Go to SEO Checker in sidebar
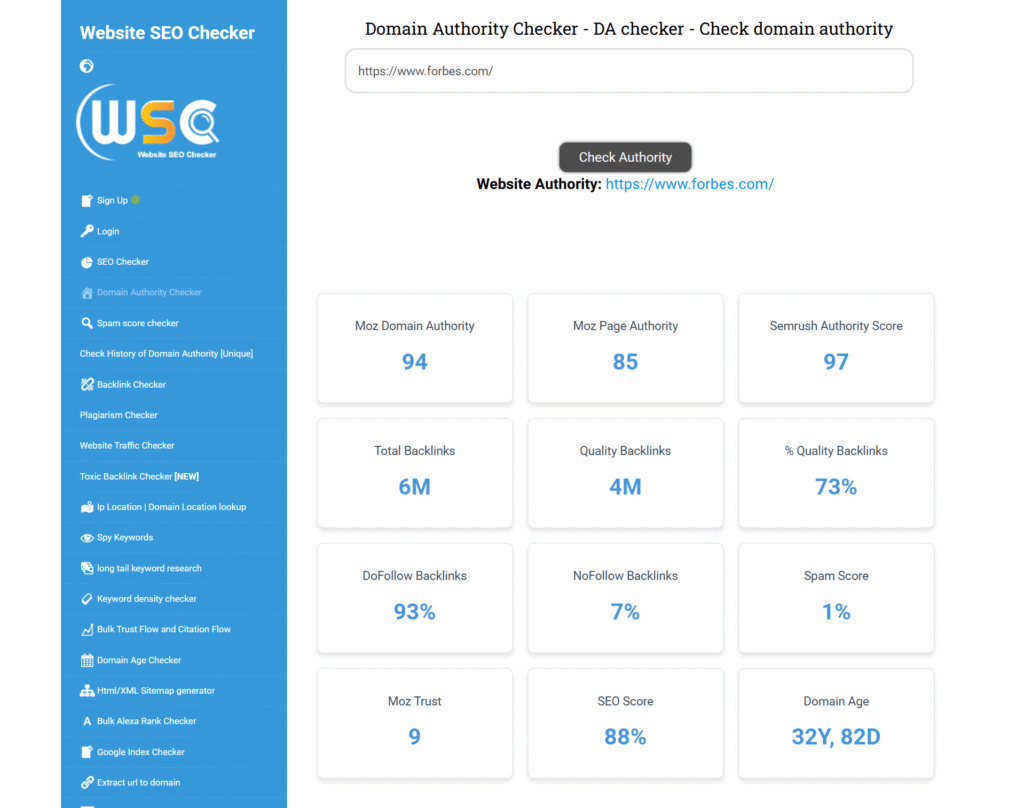This screenshot has height=808, width=1024. (x=174, y=262)
